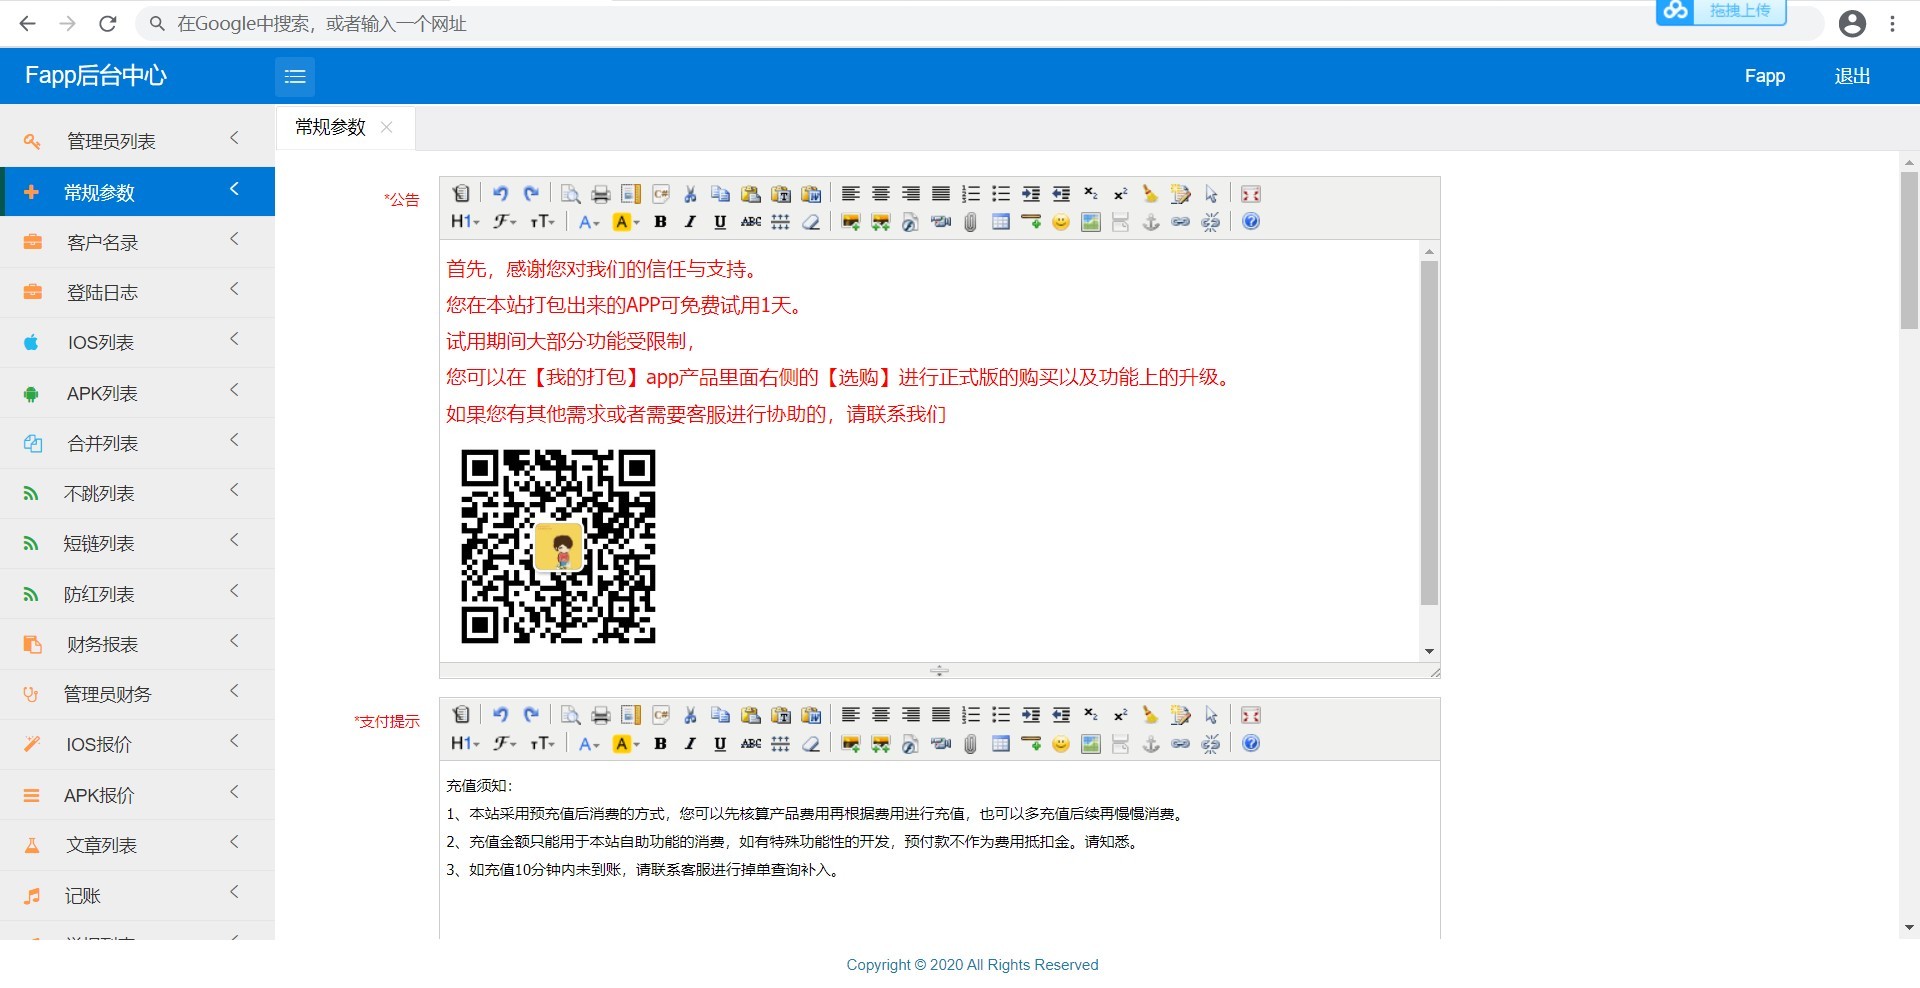Expand 管理员列表 sidebar menu
This screenshot has width=1920, height=988.
coord(137,141)
